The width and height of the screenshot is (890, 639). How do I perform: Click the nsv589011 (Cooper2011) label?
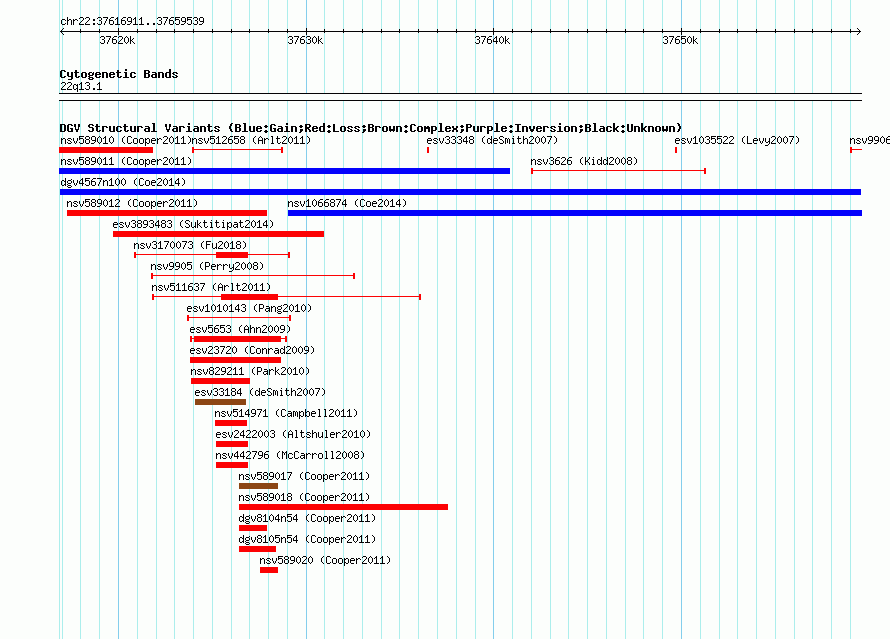click(125, 161)
